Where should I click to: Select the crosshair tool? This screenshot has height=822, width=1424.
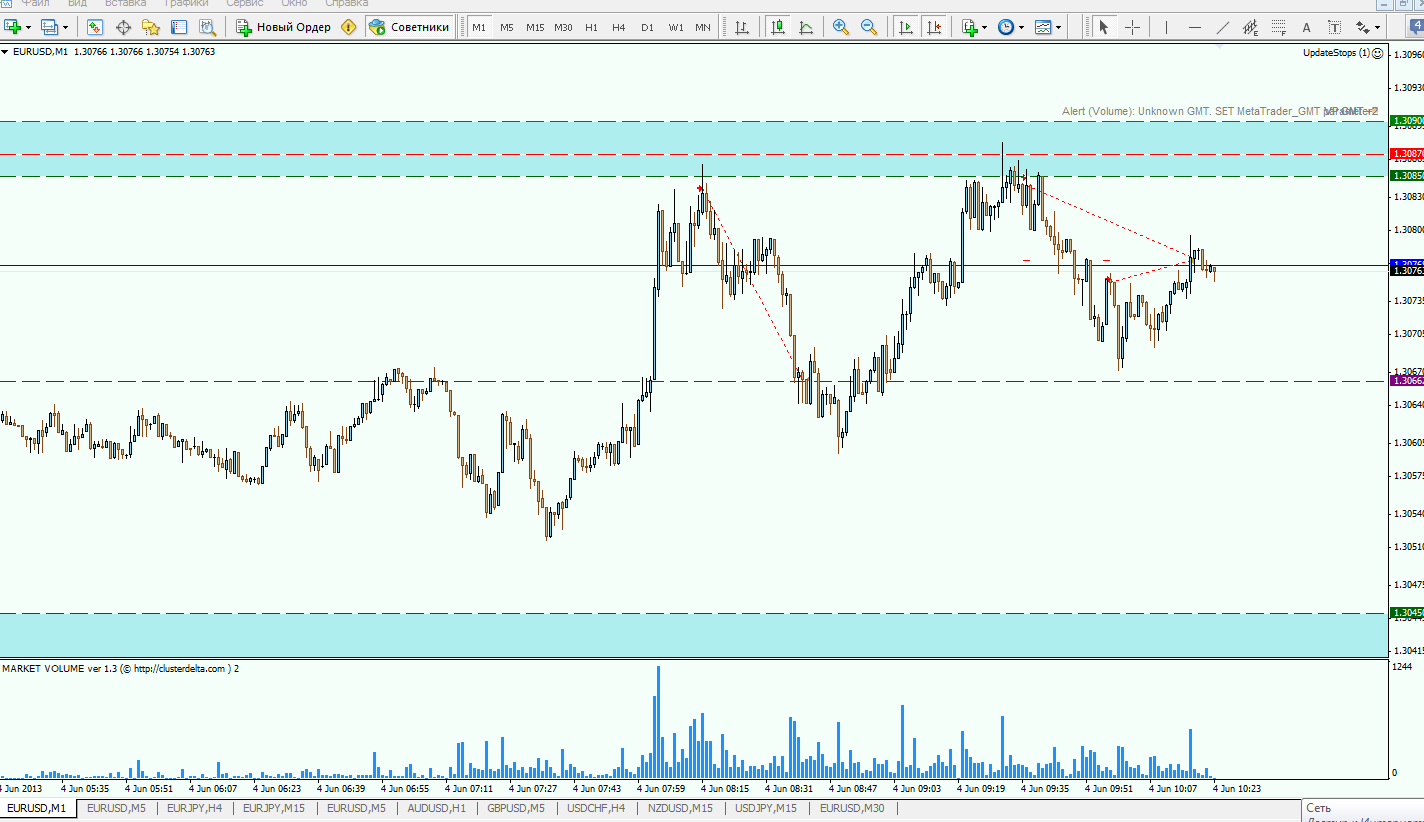[x=1132, y=27]
